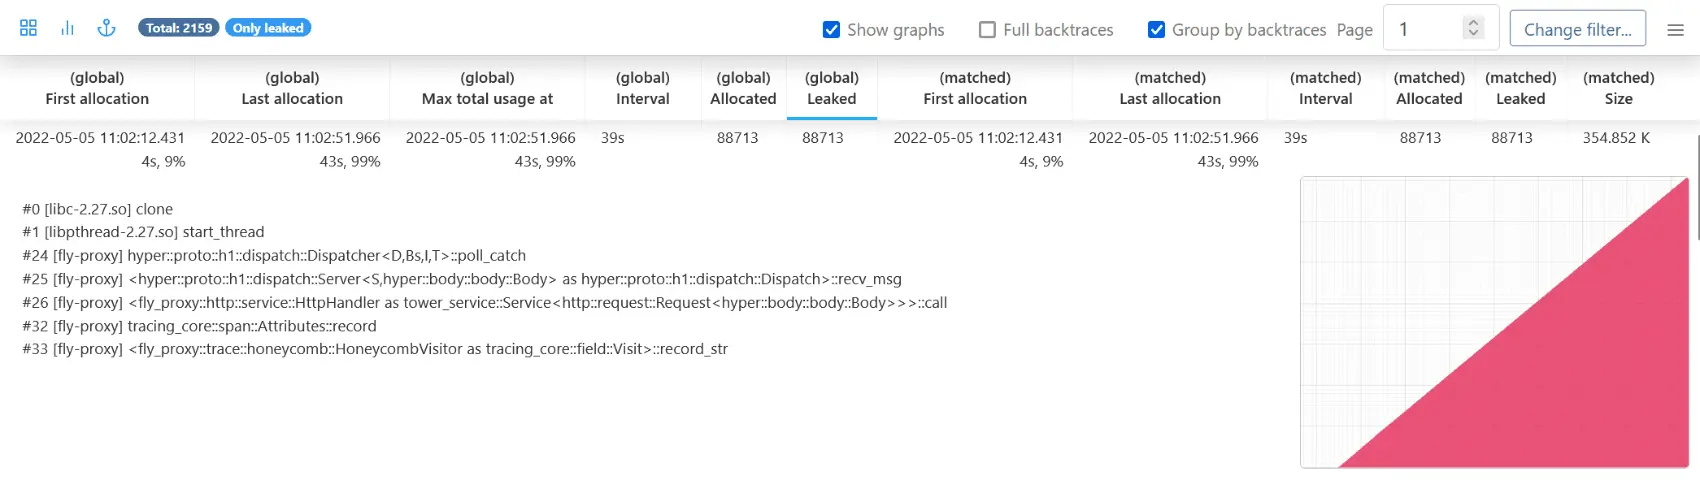Sort by global Allocated column

(x=743, y=88)
